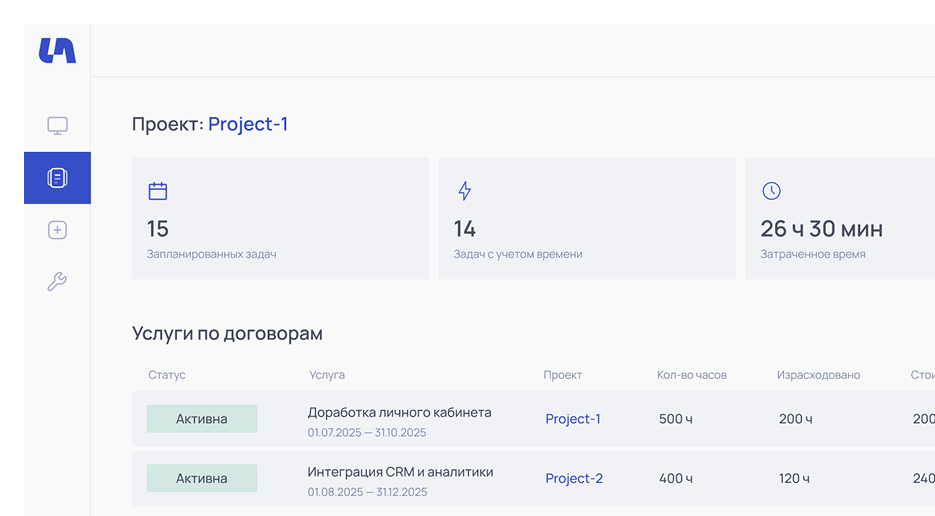This screenshot has width=935, height=516.
Task: Sort by the Израсходовано column header
Action: coord(818,375)
